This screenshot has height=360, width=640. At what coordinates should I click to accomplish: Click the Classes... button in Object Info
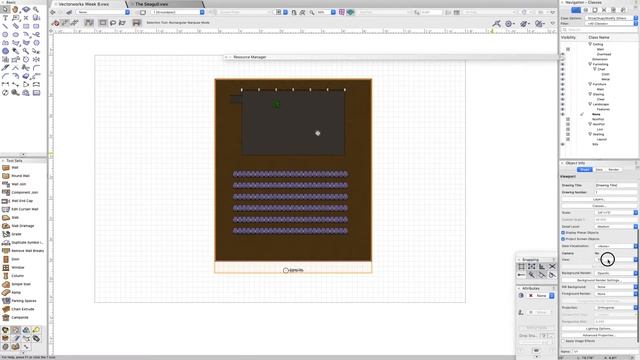click(x=598, y=206)
